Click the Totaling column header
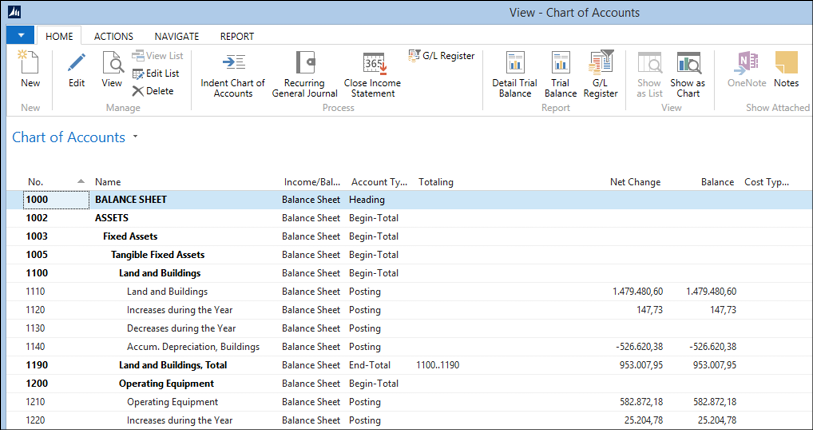This screenshot has height=430, width=813. point(436,182)
